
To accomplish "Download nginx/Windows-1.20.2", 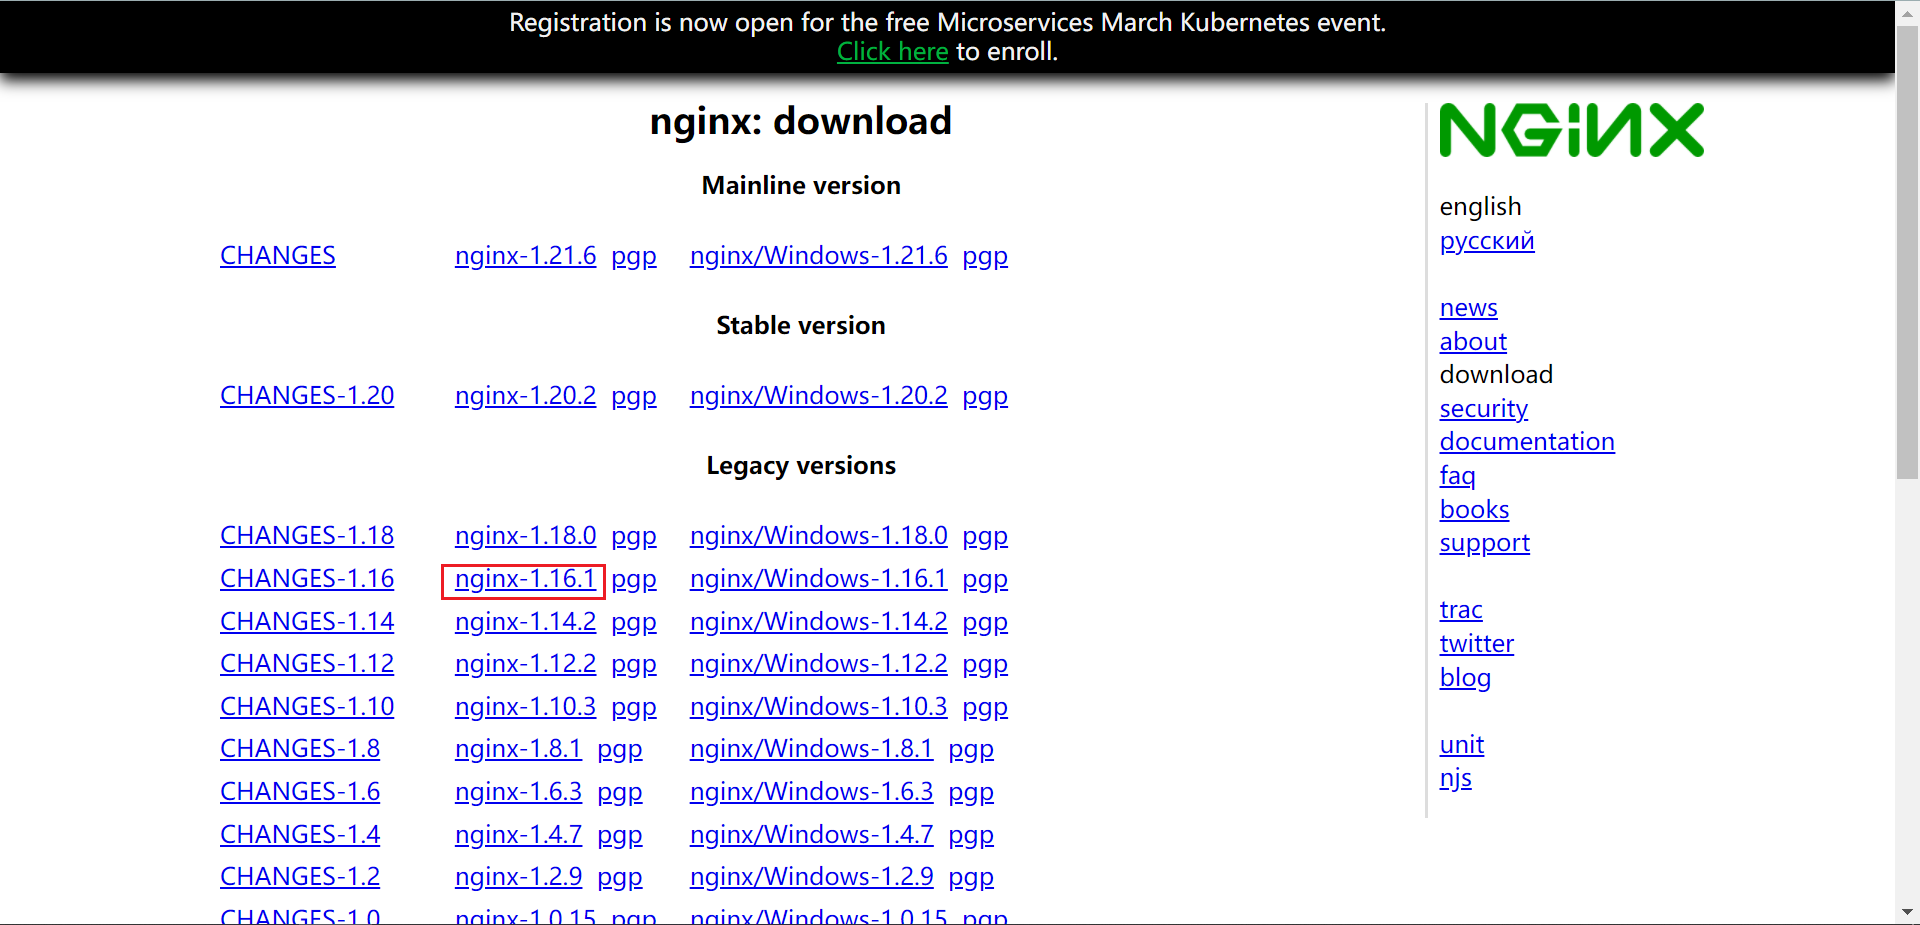I will (x=818, y=395).
